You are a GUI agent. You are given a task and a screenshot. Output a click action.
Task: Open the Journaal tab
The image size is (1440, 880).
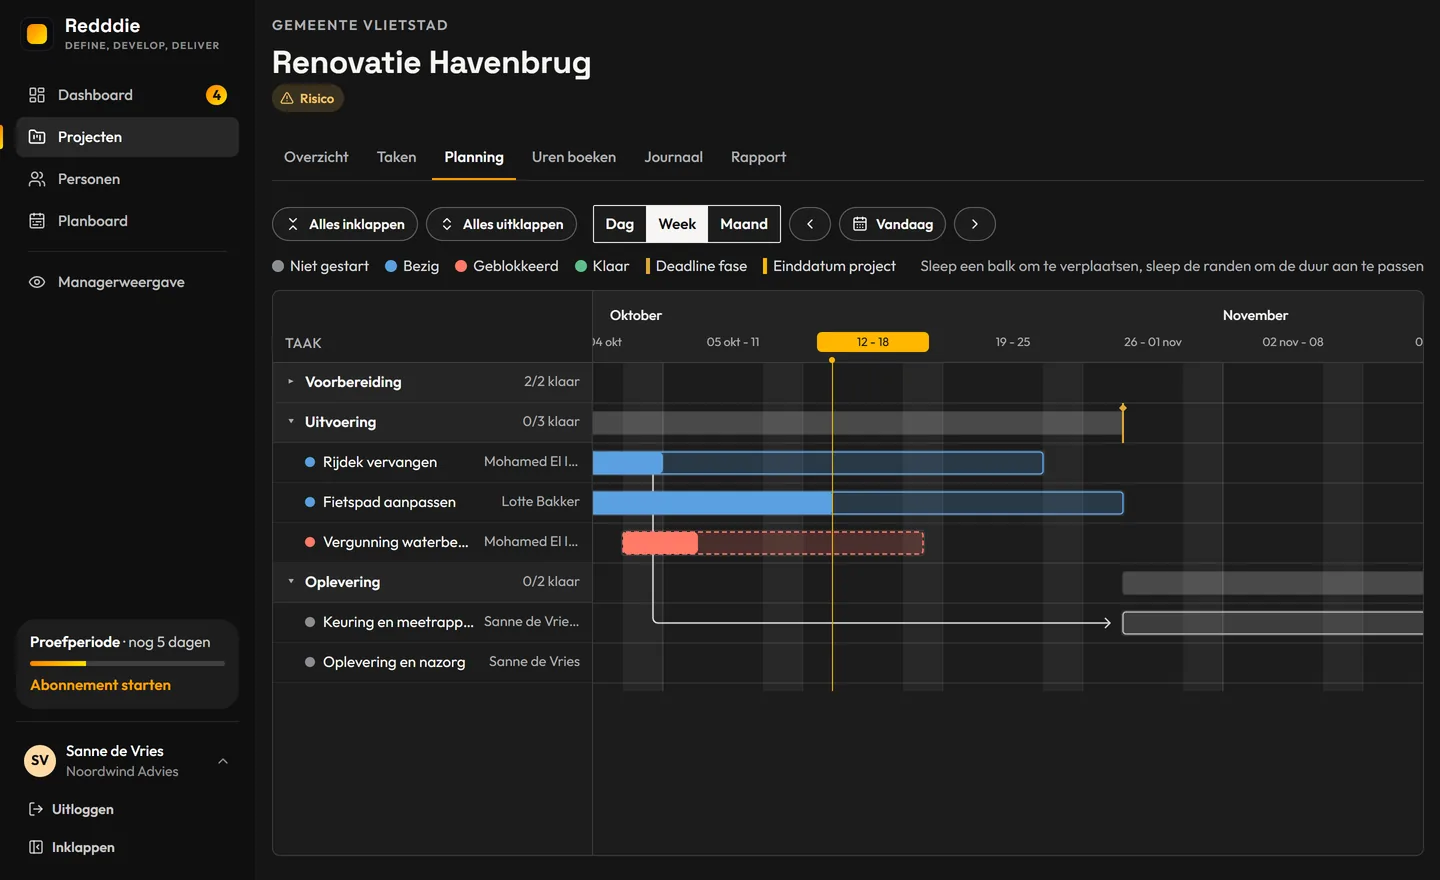coord(673,157)
